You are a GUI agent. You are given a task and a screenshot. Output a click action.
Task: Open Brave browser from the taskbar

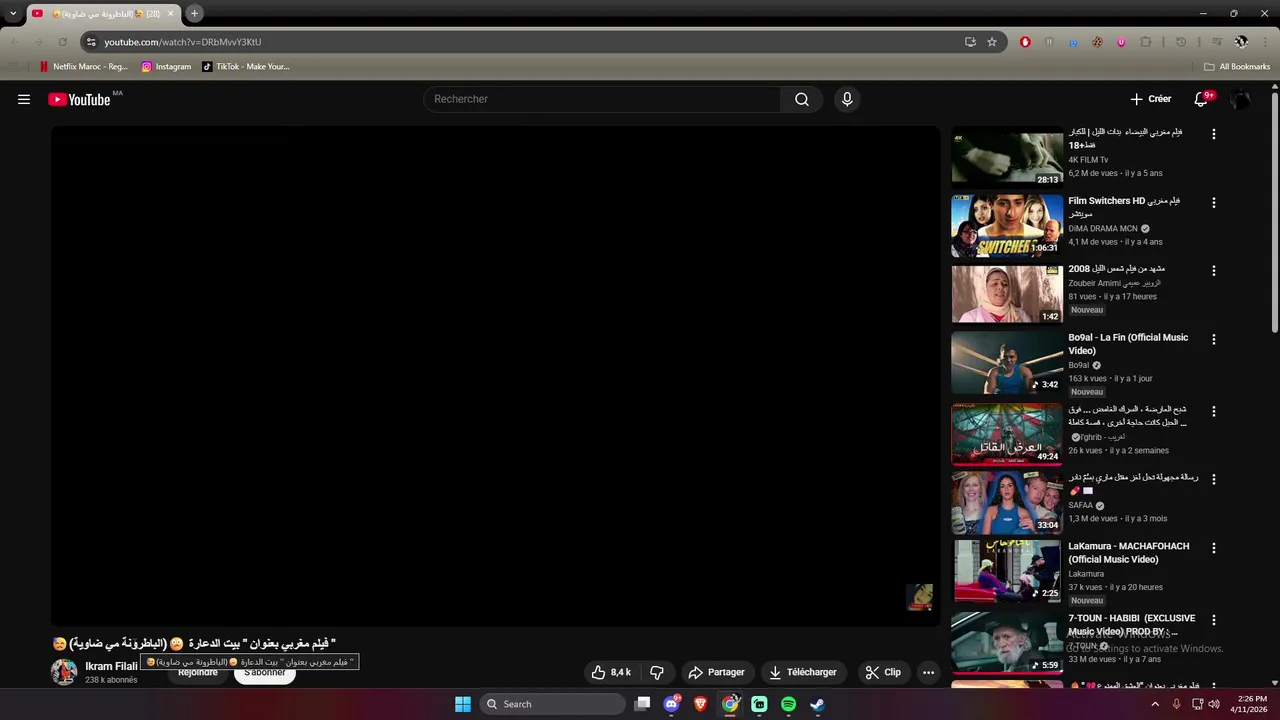[701, 704]
